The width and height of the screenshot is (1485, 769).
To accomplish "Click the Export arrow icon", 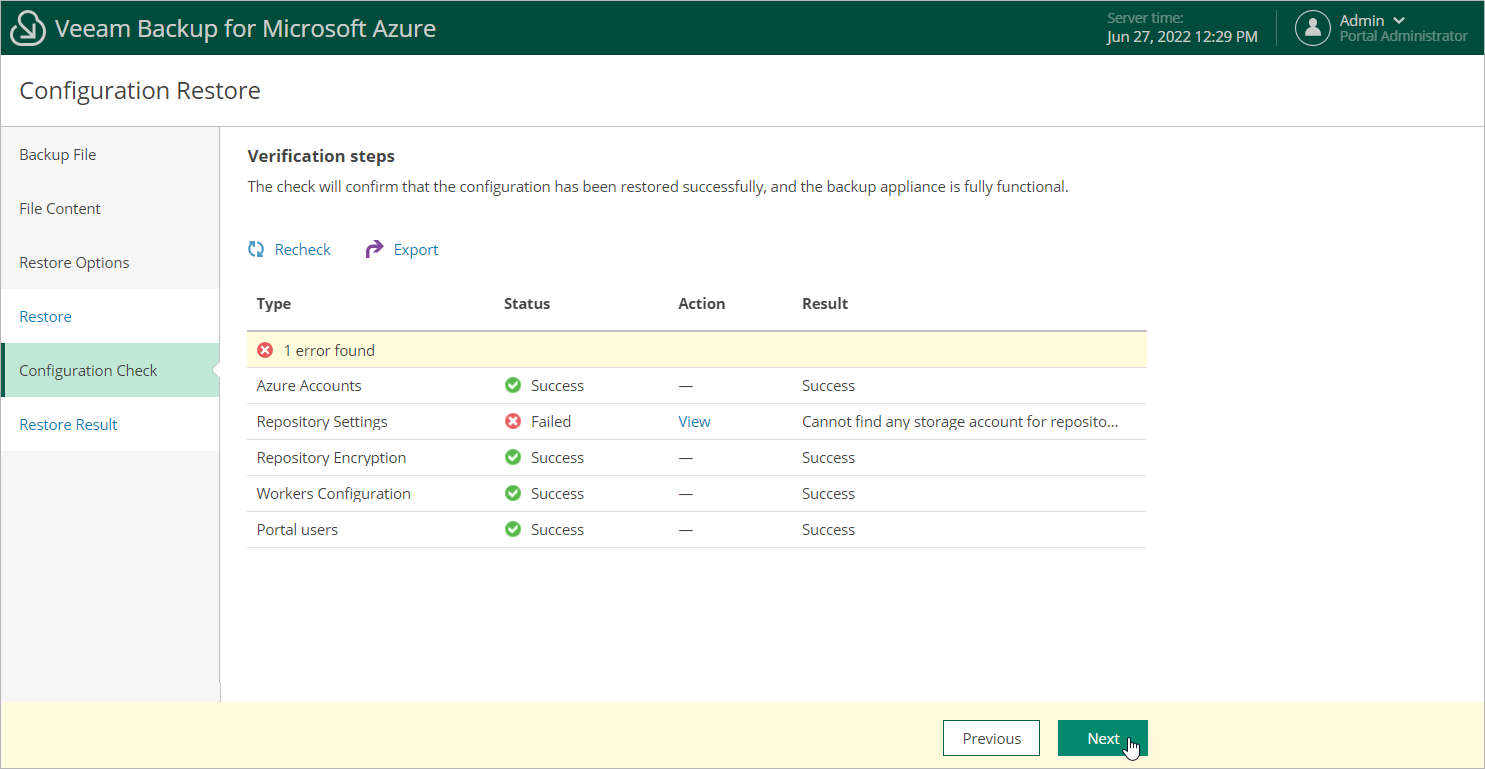I will pos(374,250).
